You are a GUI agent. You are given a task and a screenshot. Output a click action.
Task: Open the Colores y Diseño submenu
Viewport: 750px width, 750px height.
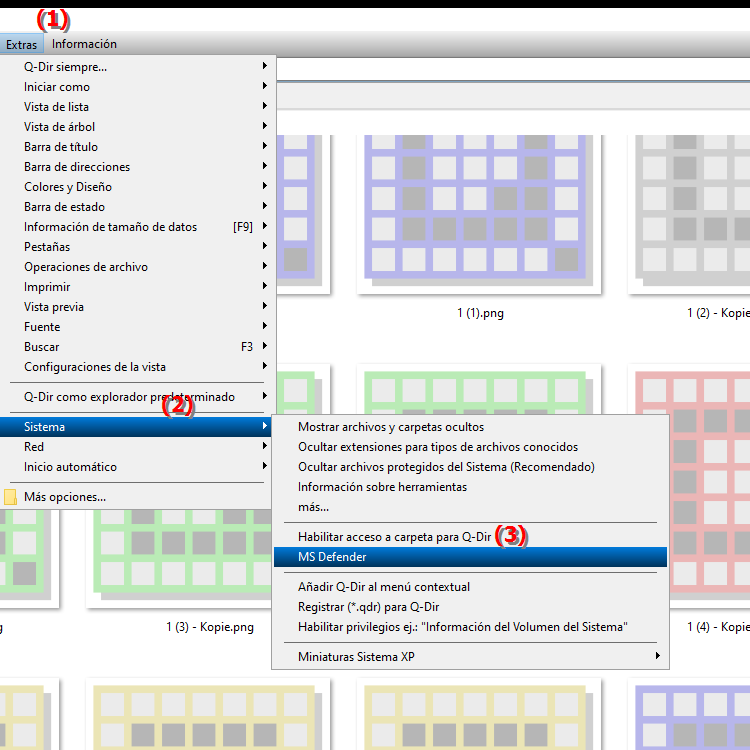click(138, 187)
